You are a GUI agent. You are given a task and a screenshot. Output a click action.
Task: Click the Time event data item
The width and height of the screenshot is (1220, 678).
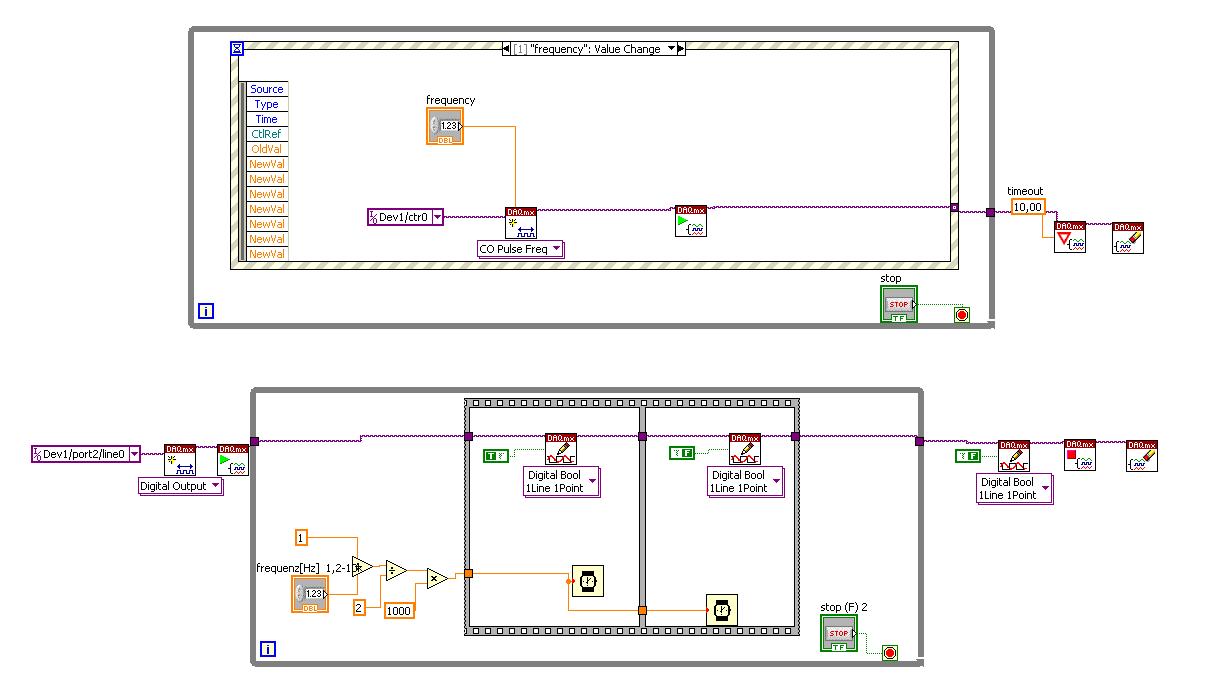[267, 119]
